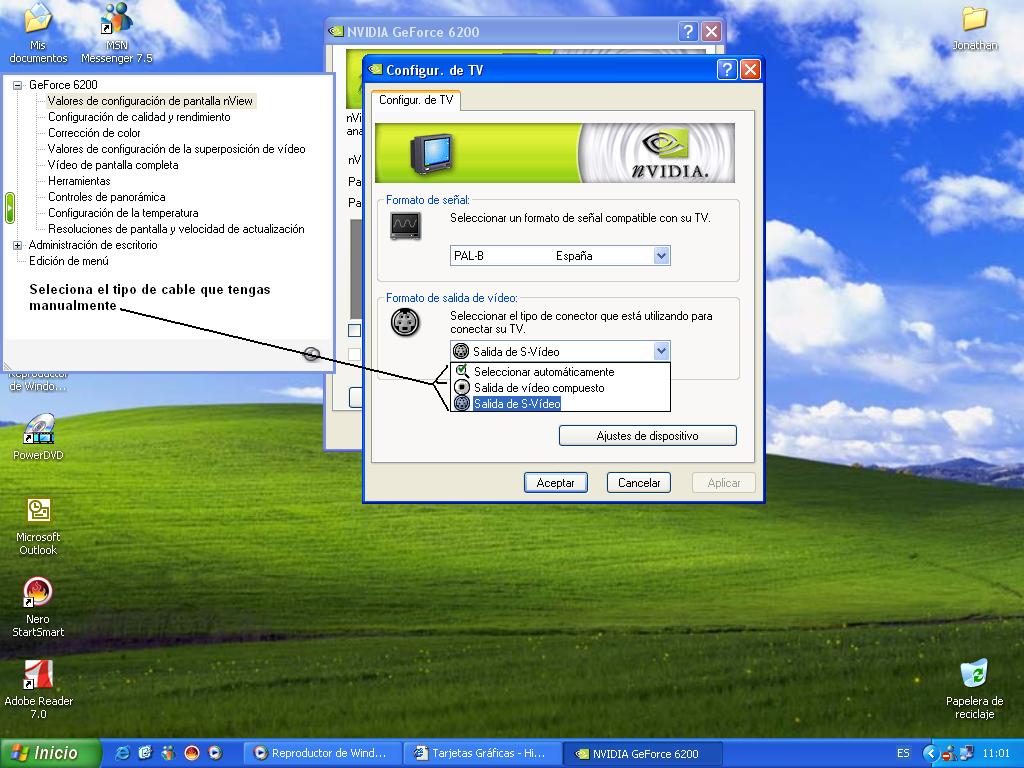
Task: Collapse the GeForce 6200 tree node
Action: click(17, 85)
